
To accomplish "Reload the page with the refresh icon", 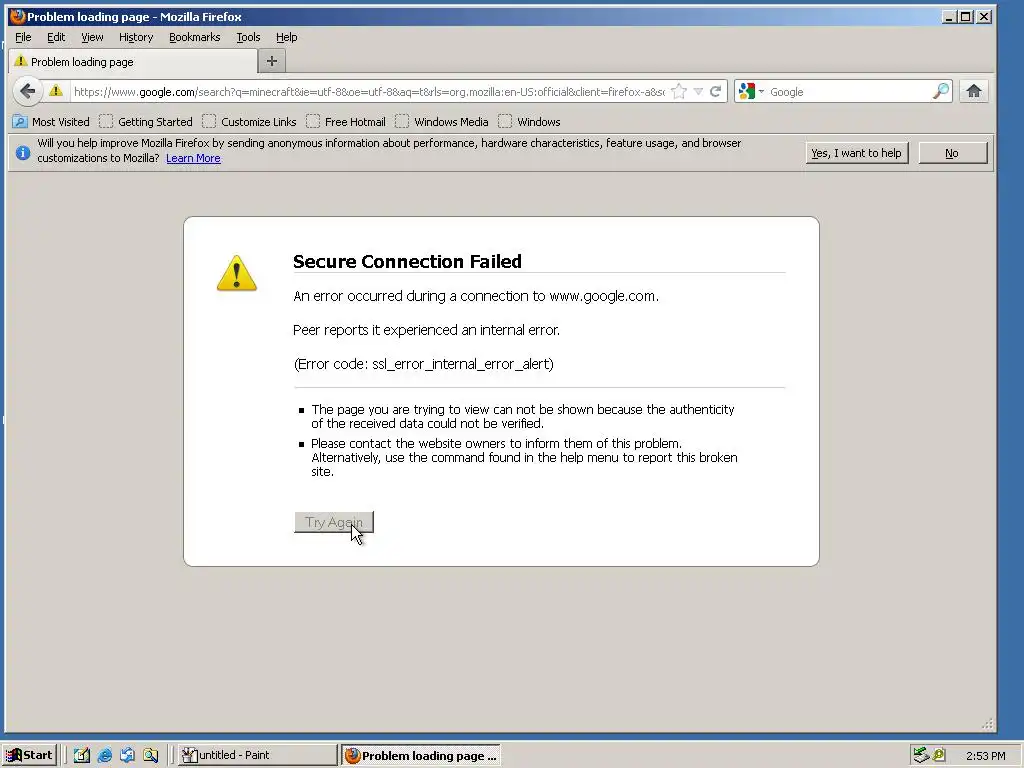I will coord(716,91).
